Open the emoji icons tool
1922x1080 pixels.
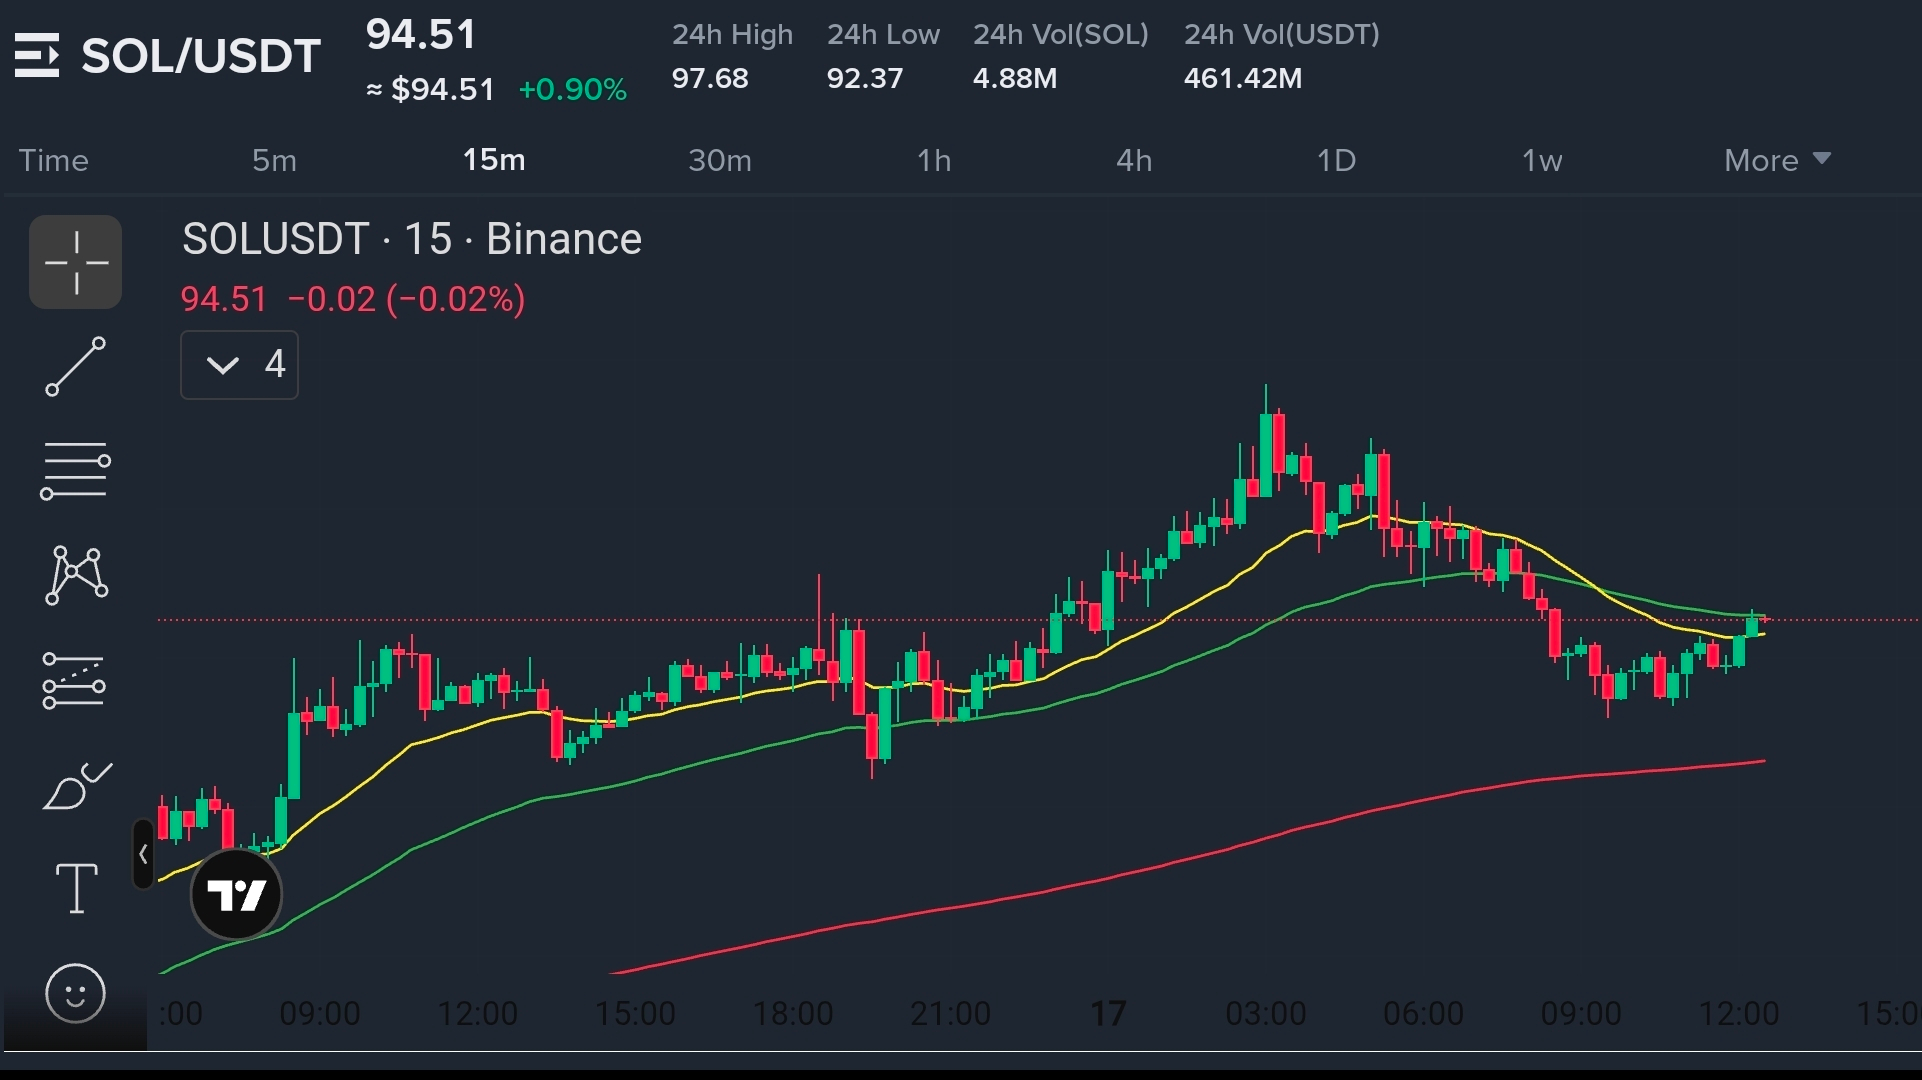click(75, 993)
